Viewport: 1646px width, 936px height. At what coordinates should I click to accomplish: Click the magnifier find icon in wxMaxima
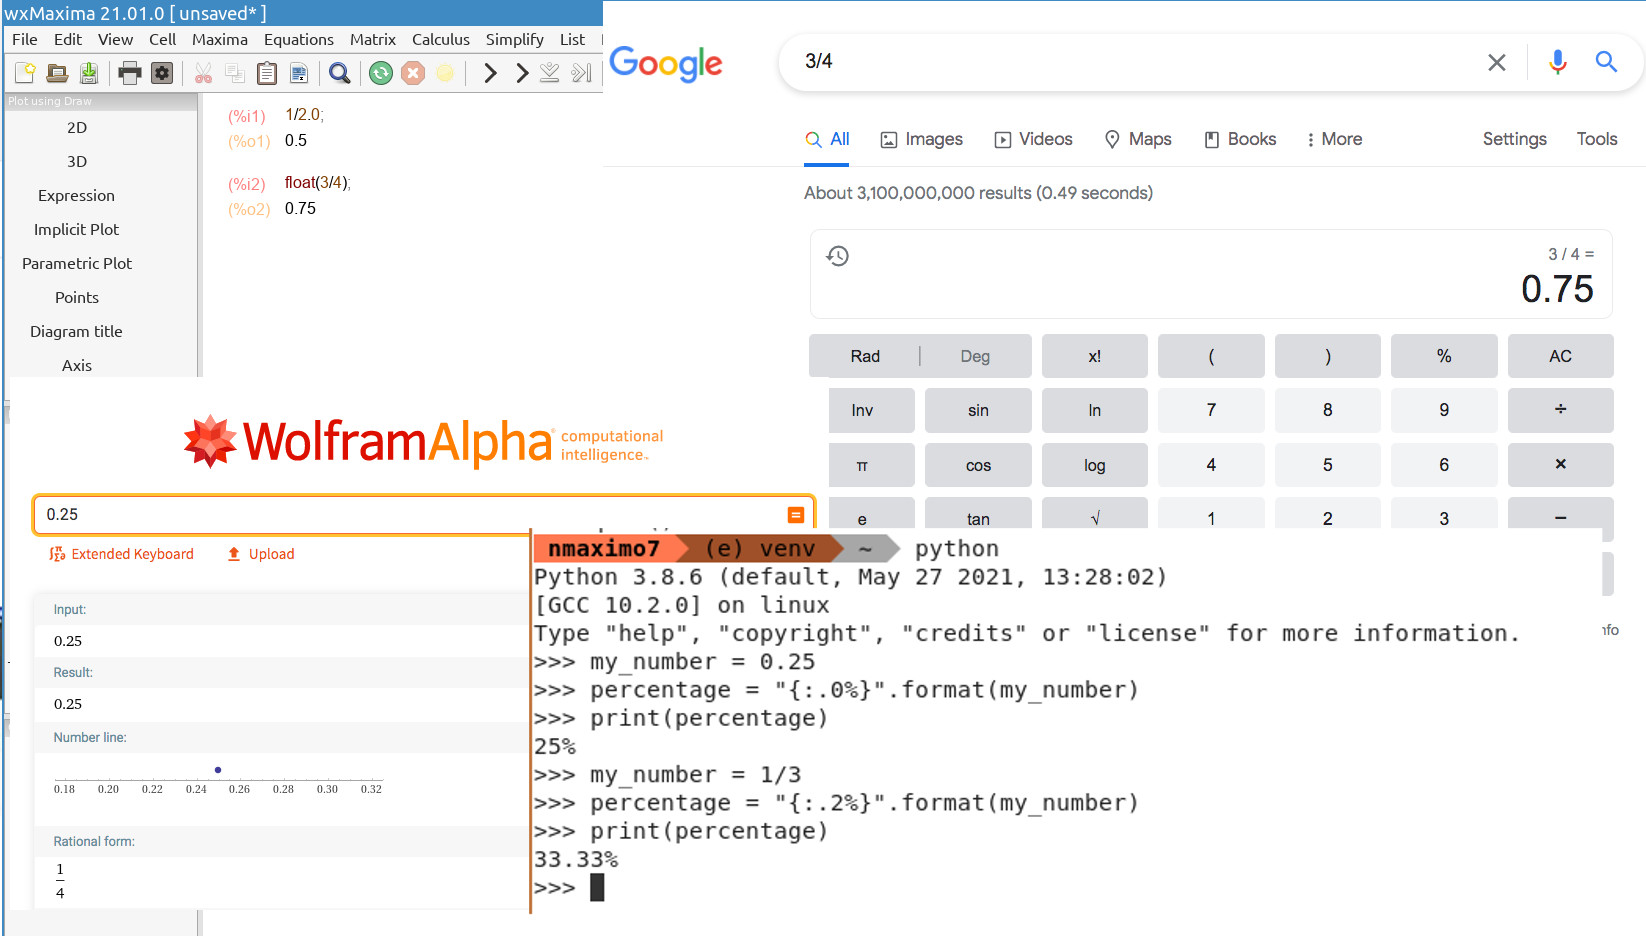340,73
